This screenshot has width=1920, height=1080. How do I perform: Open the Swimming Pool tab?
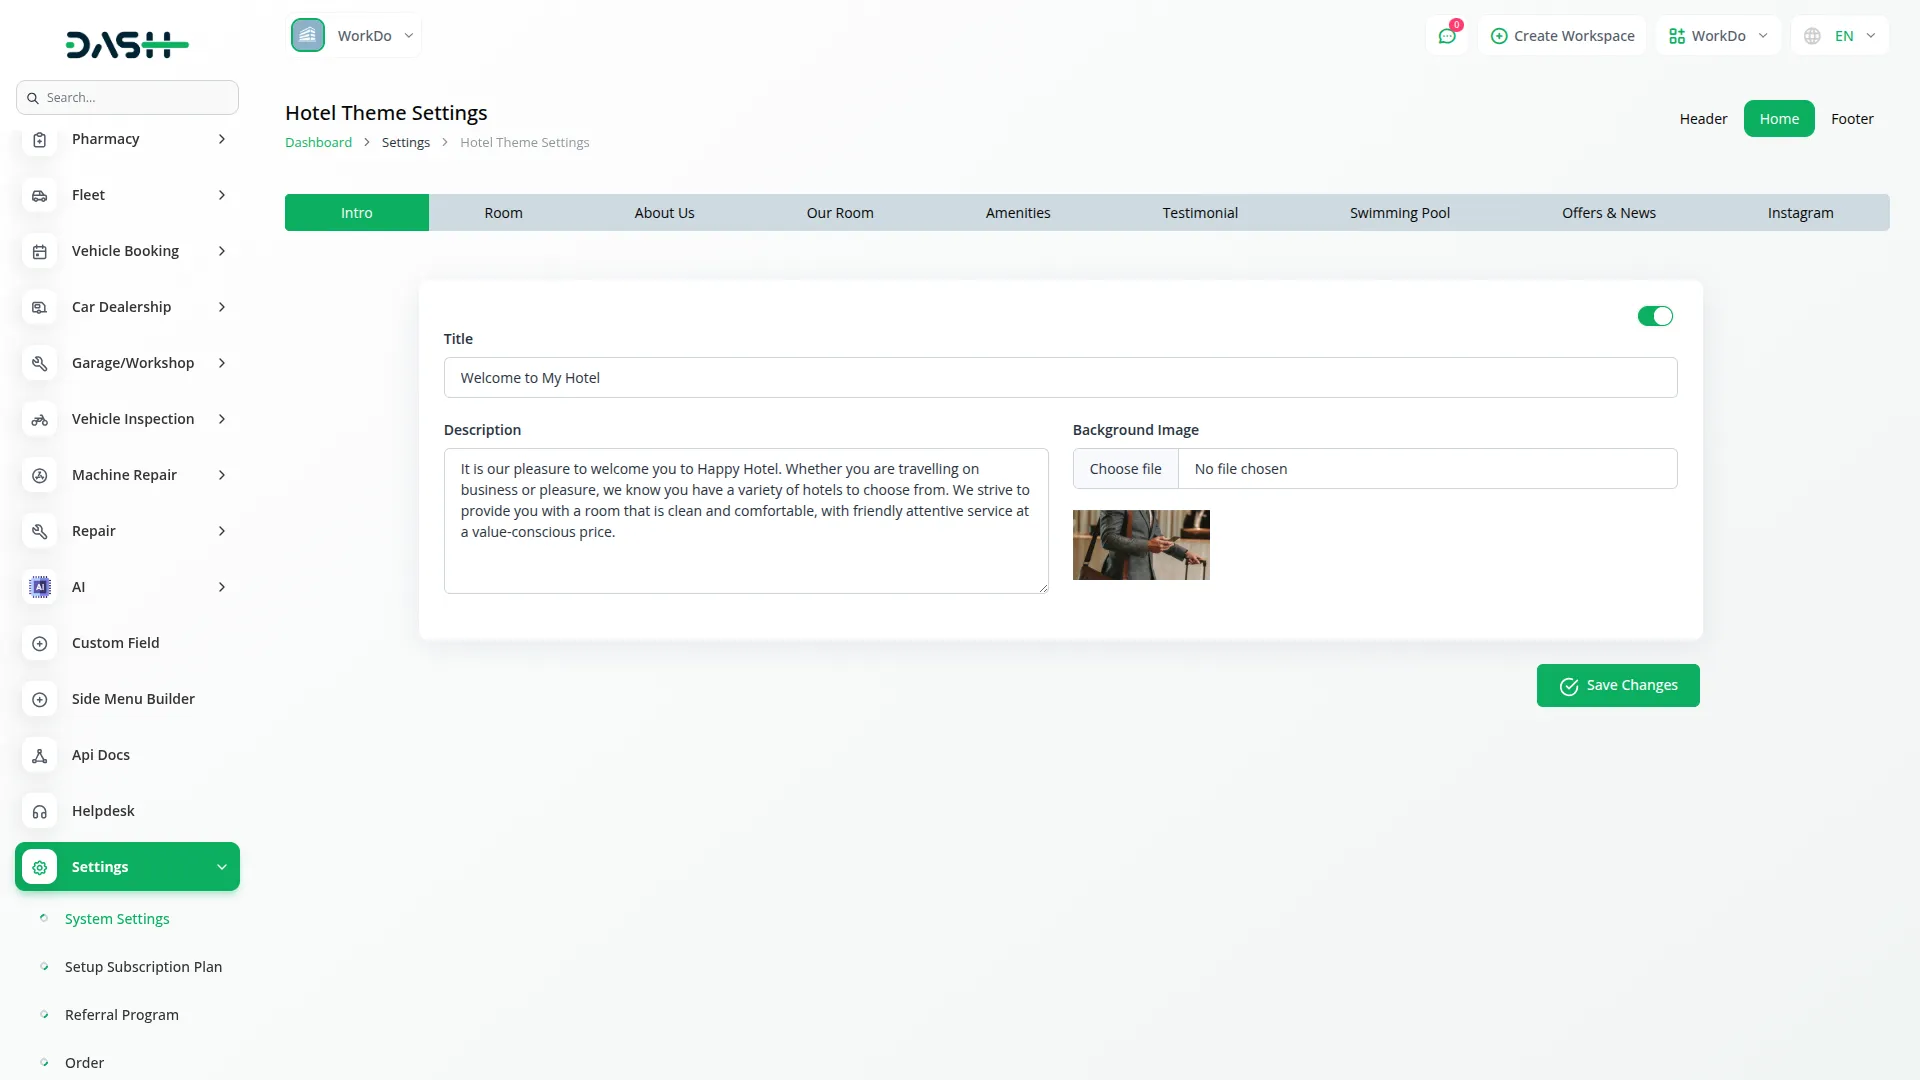click(1399, 212)
